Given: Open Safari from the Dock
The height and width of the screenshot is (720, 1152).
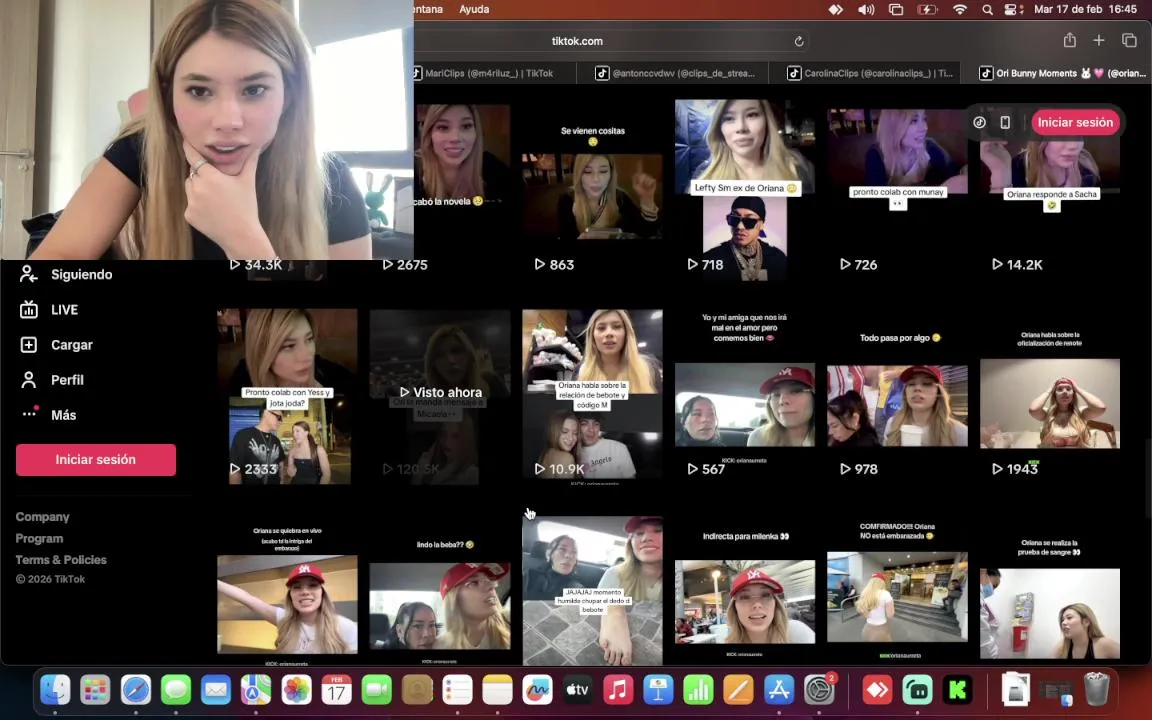Looking at the screenshot, I should pyautogui.click(x=135, y=690).
